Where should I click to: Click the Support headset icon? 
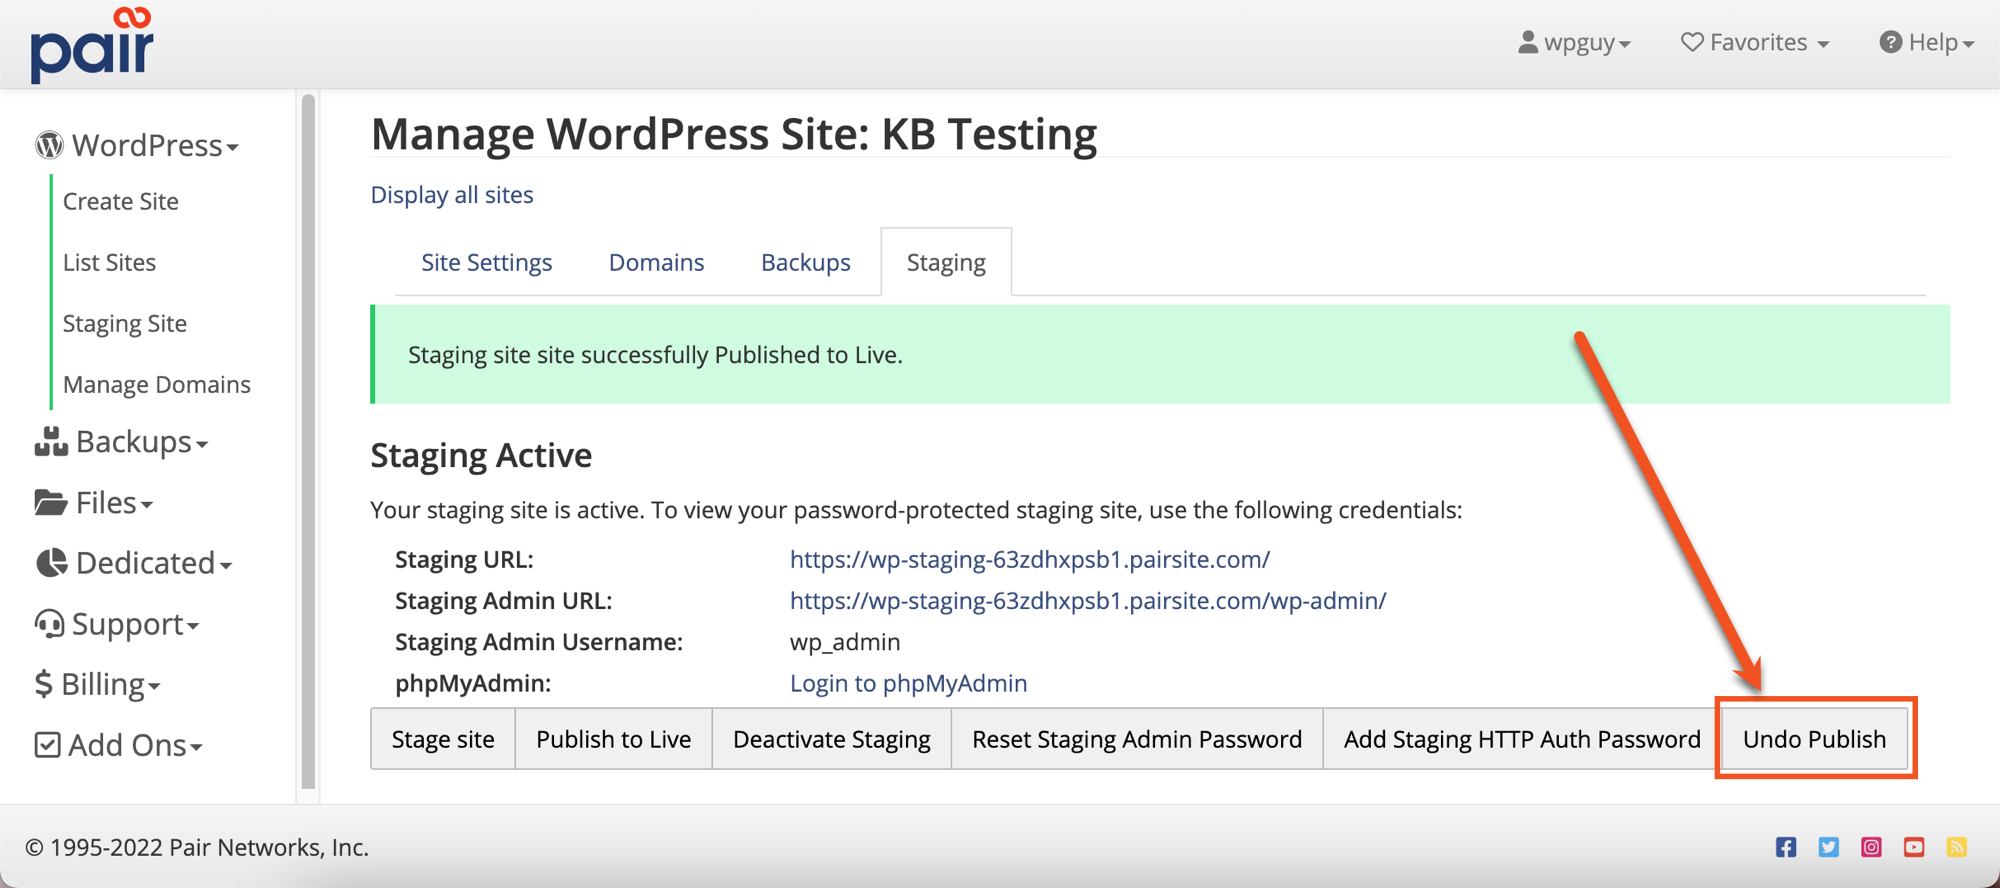tap(49, 624)
